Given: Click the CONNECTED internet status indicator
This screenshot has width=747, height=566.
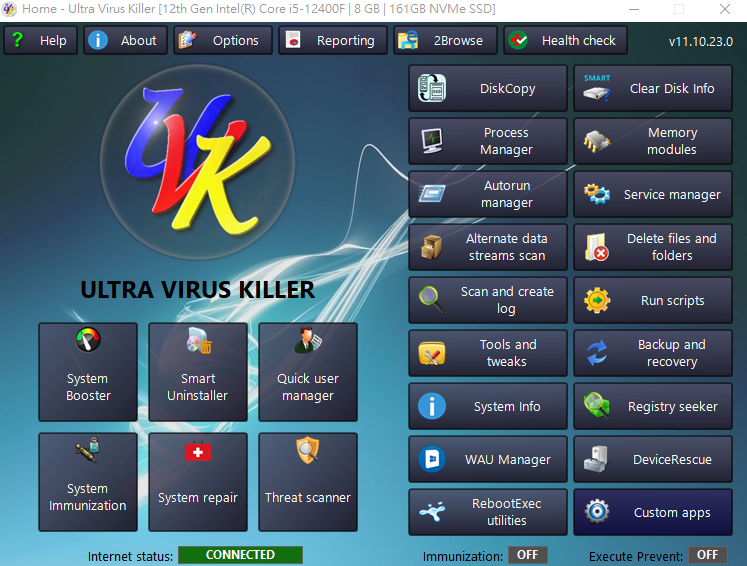Looking at the screenshot, I should click(x=240, y=555).
